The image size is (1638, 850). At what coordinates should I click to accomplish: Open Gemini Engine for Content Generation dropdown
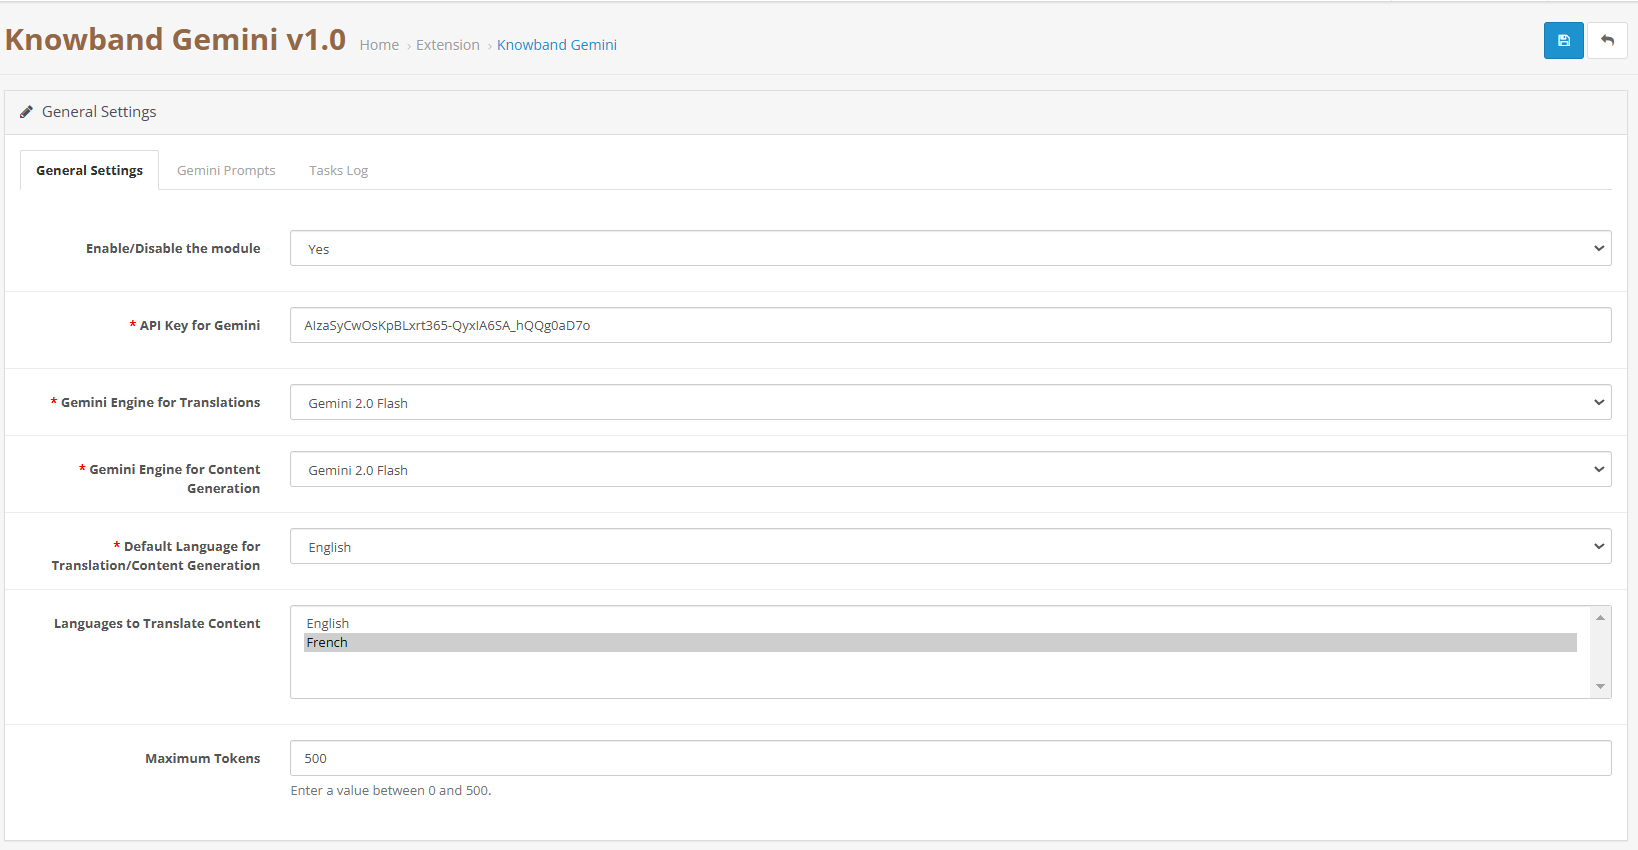950,470
